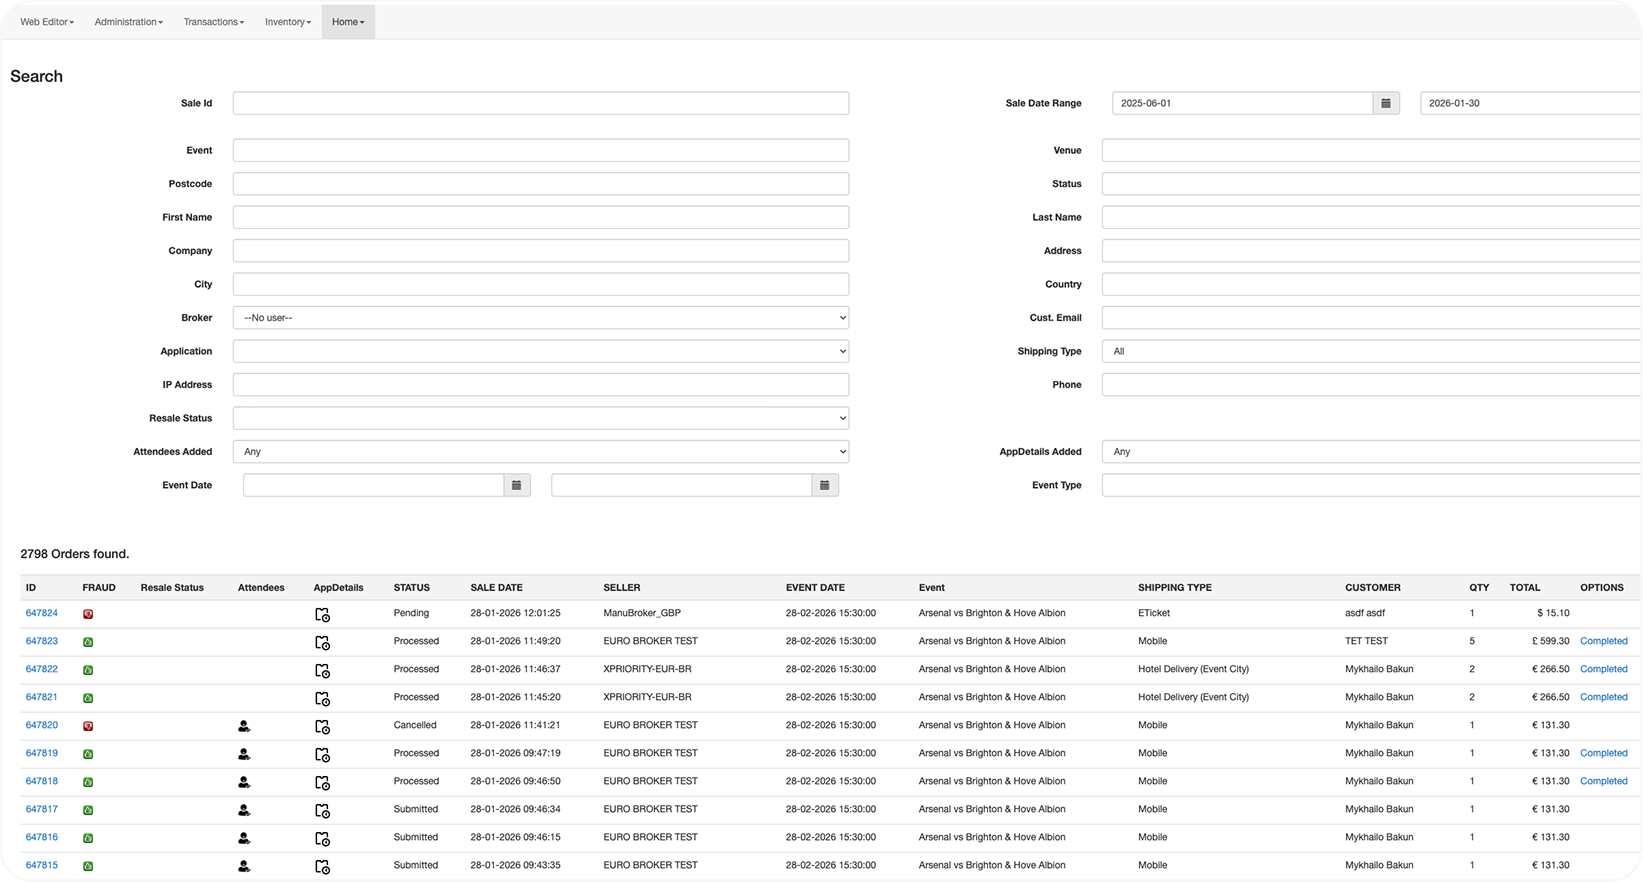Click Completed option for order 647818

click(x=1603, y=781)
